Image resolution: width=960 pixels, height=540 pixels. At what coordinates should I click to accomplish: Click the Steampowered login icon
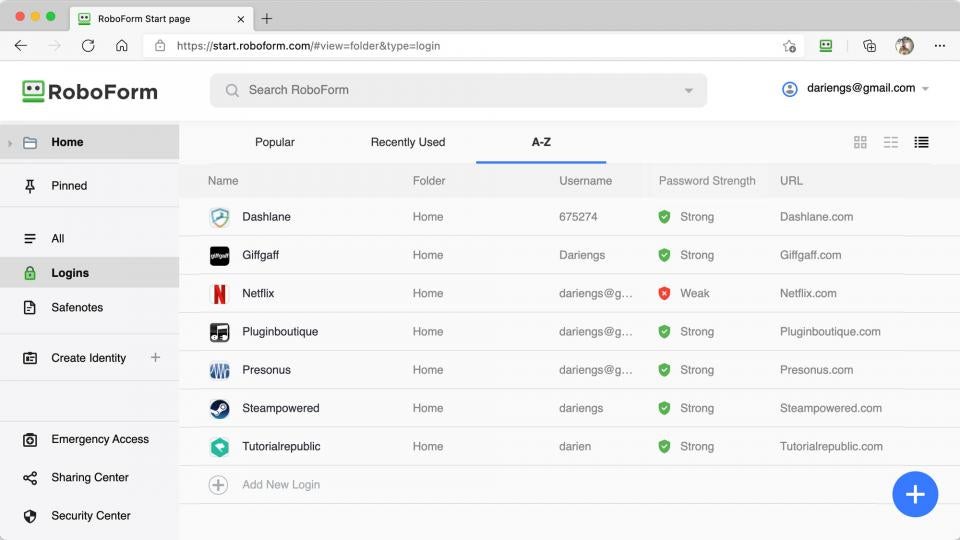[219, 408]
